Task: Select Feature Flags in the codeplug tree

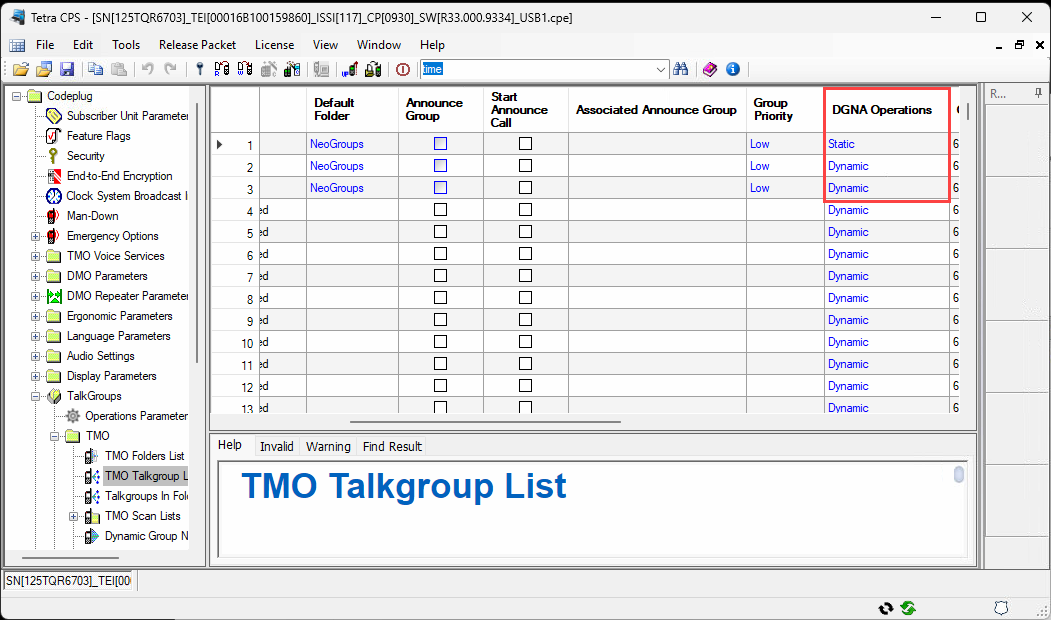Action: click(x=98, y=136)
